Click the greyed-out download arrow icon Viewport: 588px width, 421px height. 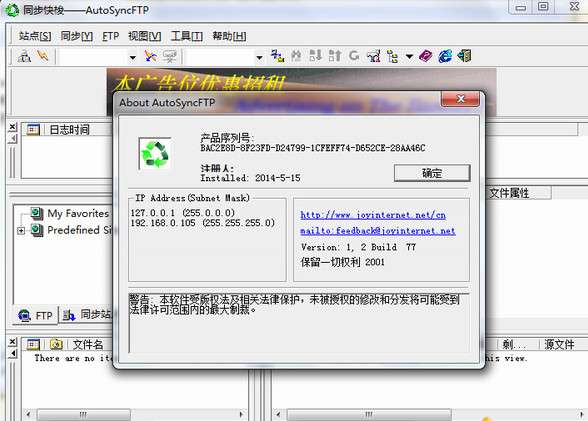pyautogui.click(x=315, y=56)
